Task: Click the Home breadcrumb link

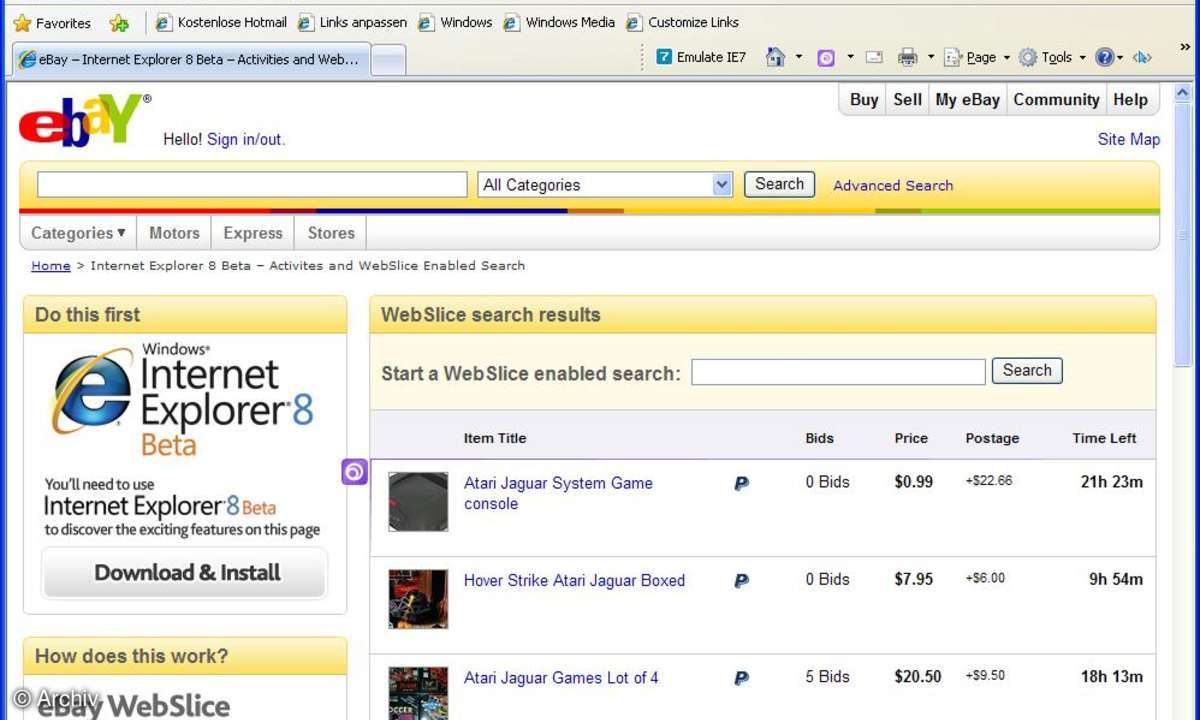Action: (51, 266)
